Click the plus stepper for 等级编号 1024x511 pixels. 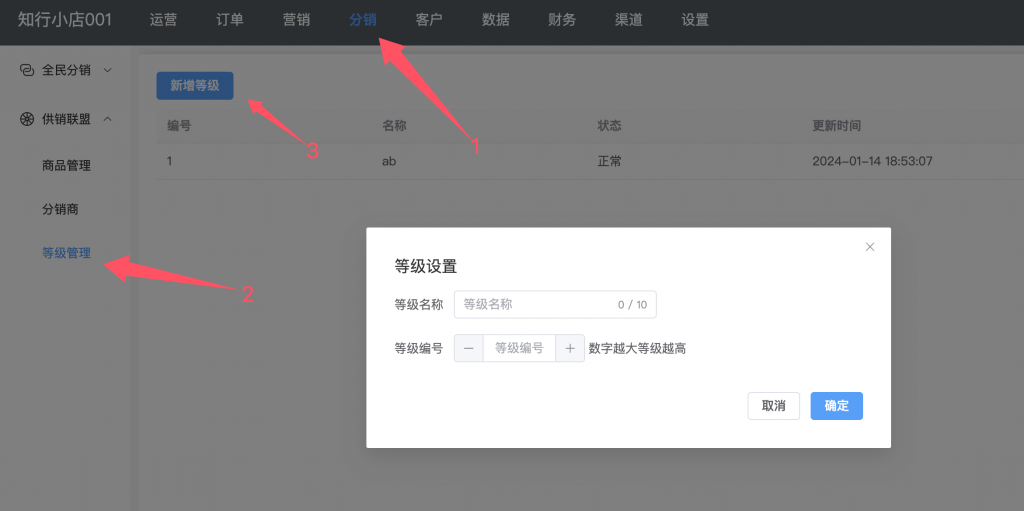point(570,348)
